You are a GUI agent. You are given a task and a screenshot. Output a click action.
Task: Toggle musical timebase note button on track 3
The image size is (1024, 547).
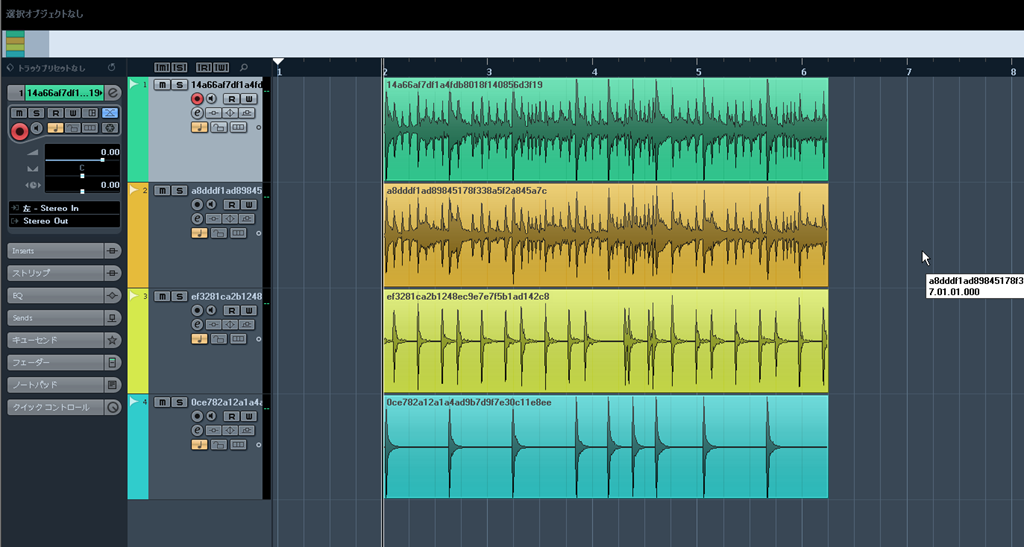click(x=199, y=339)
